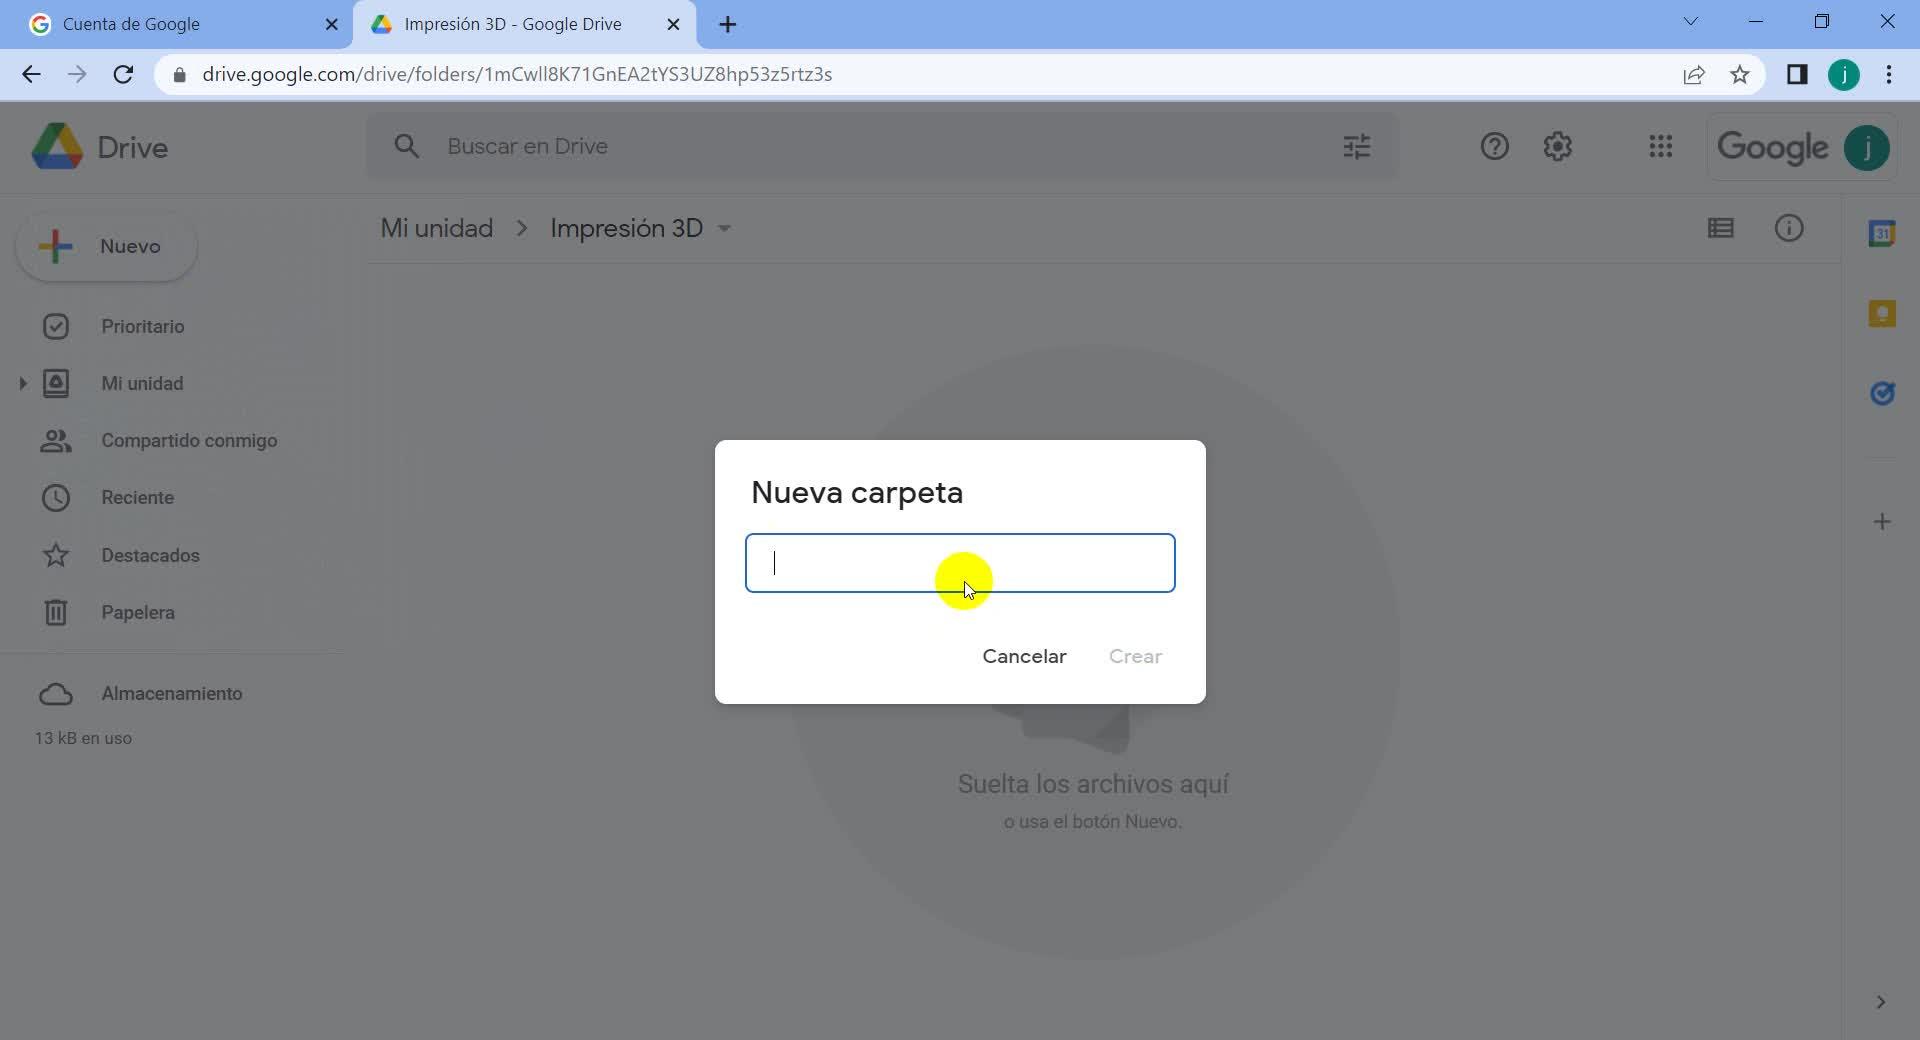The image size is (1920, 1040).
Task: Minimize the Chrome window
Action: coord(1755,21)
